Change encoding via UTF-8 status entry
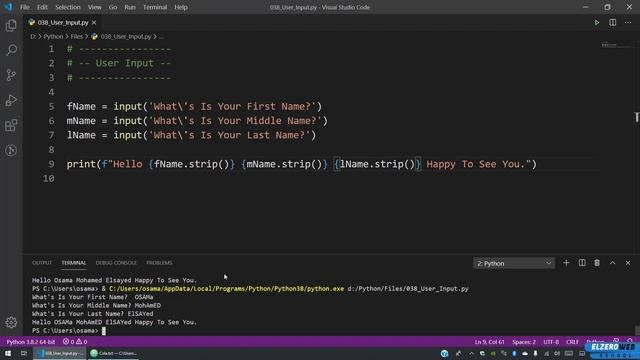This screenshot has height=360, width=640. (551, 342)
